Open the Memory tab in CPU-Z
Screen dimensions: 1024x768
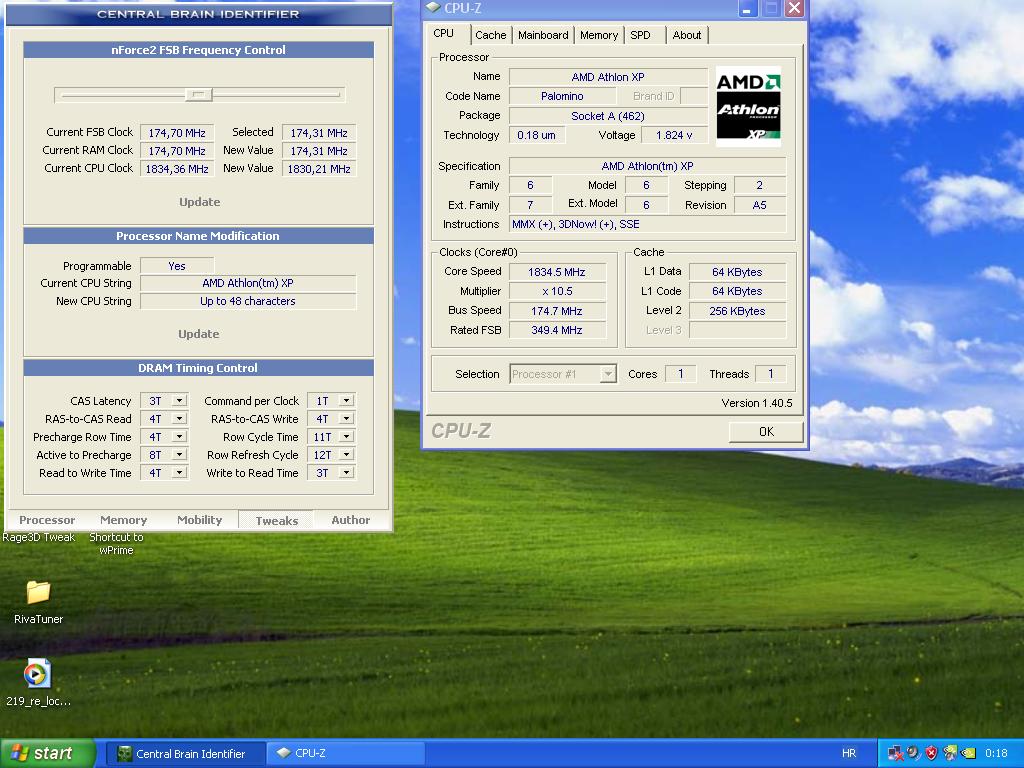(x=599, y=35)
